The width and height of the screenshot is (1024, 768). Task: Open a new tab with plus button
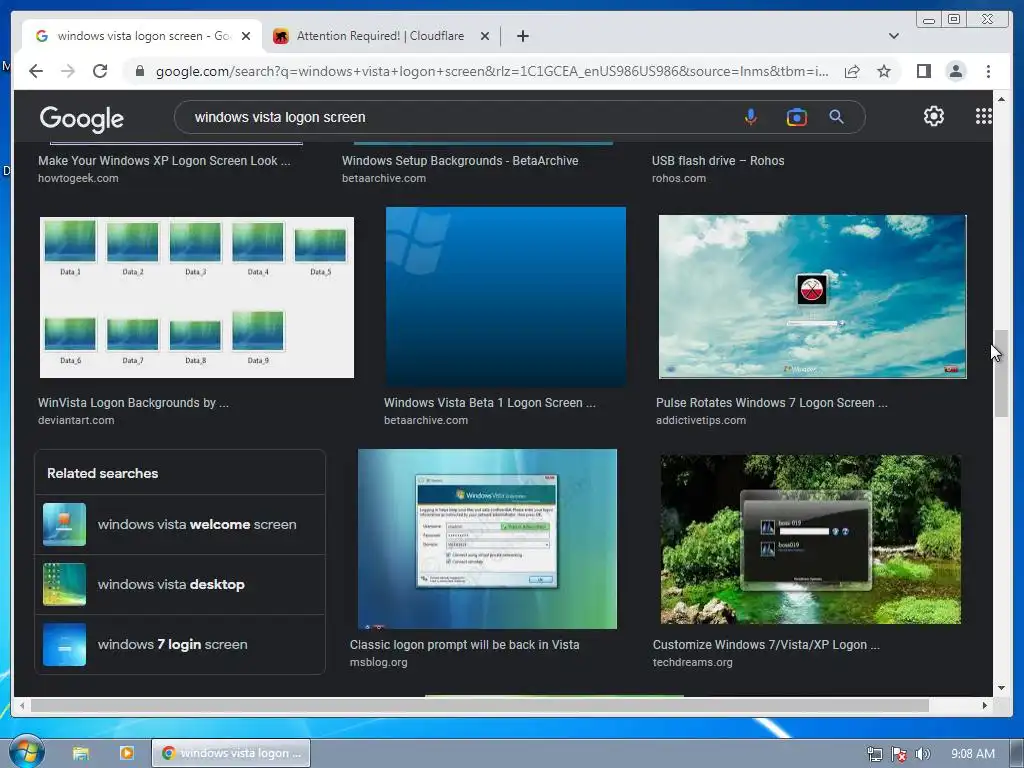522,36
